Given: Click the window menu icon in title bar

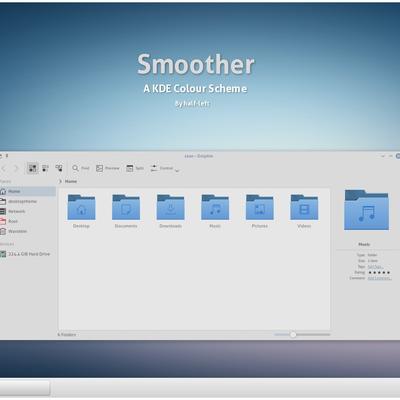Looking at the screenshot, I should 1,156.
